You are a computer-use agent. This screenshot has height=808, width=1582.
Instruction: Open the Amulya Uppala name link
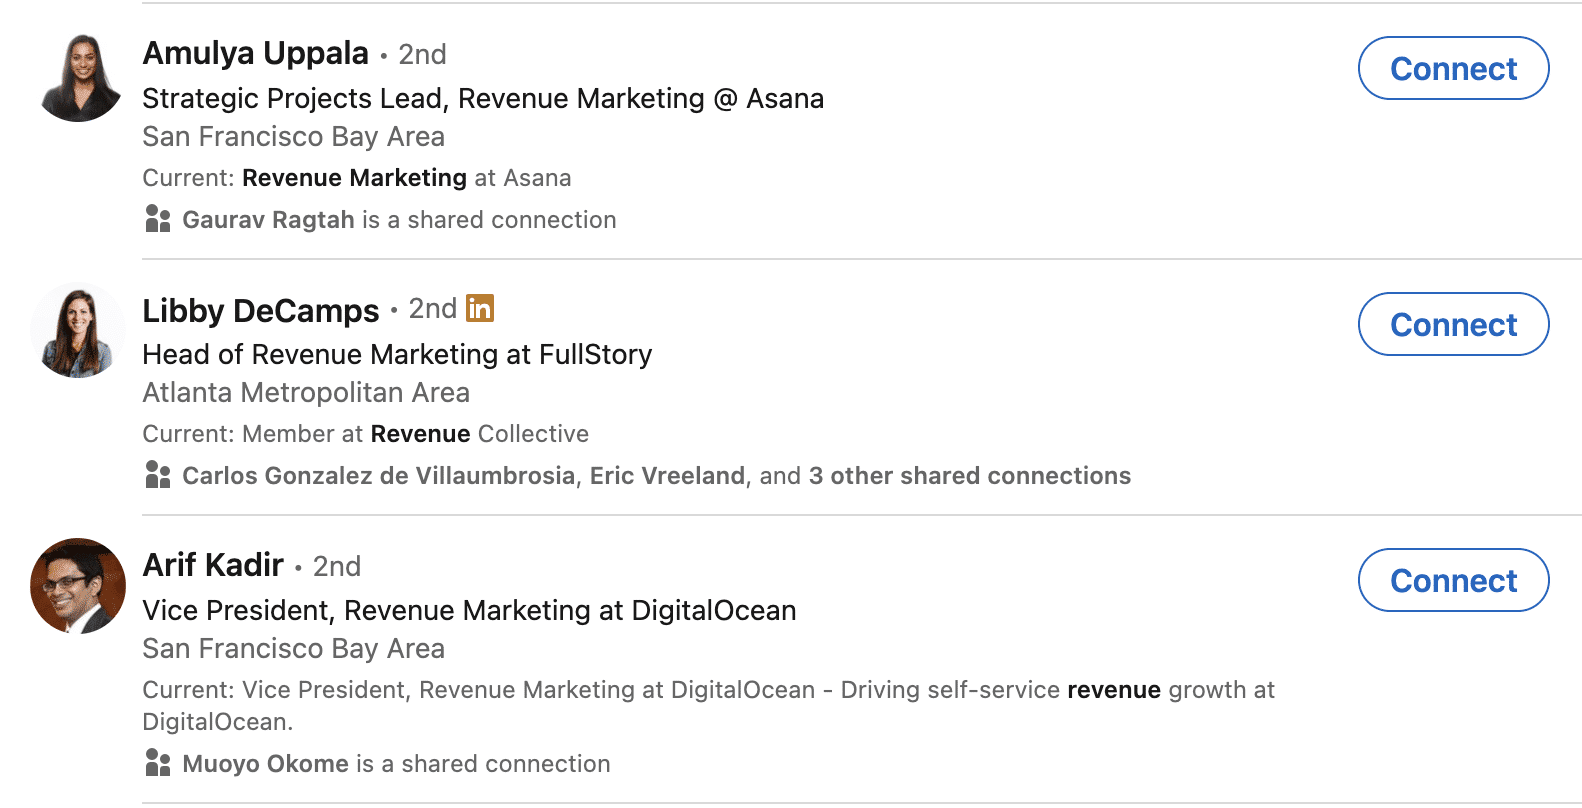[x=256, y=53]
